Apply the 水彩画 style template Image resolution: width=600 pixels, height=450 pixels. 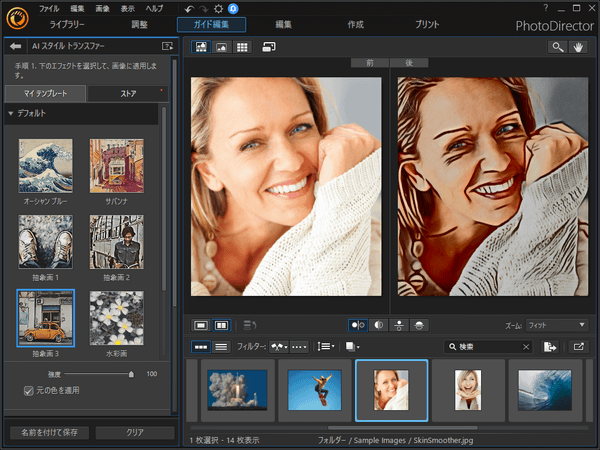[x=117, y=318]
